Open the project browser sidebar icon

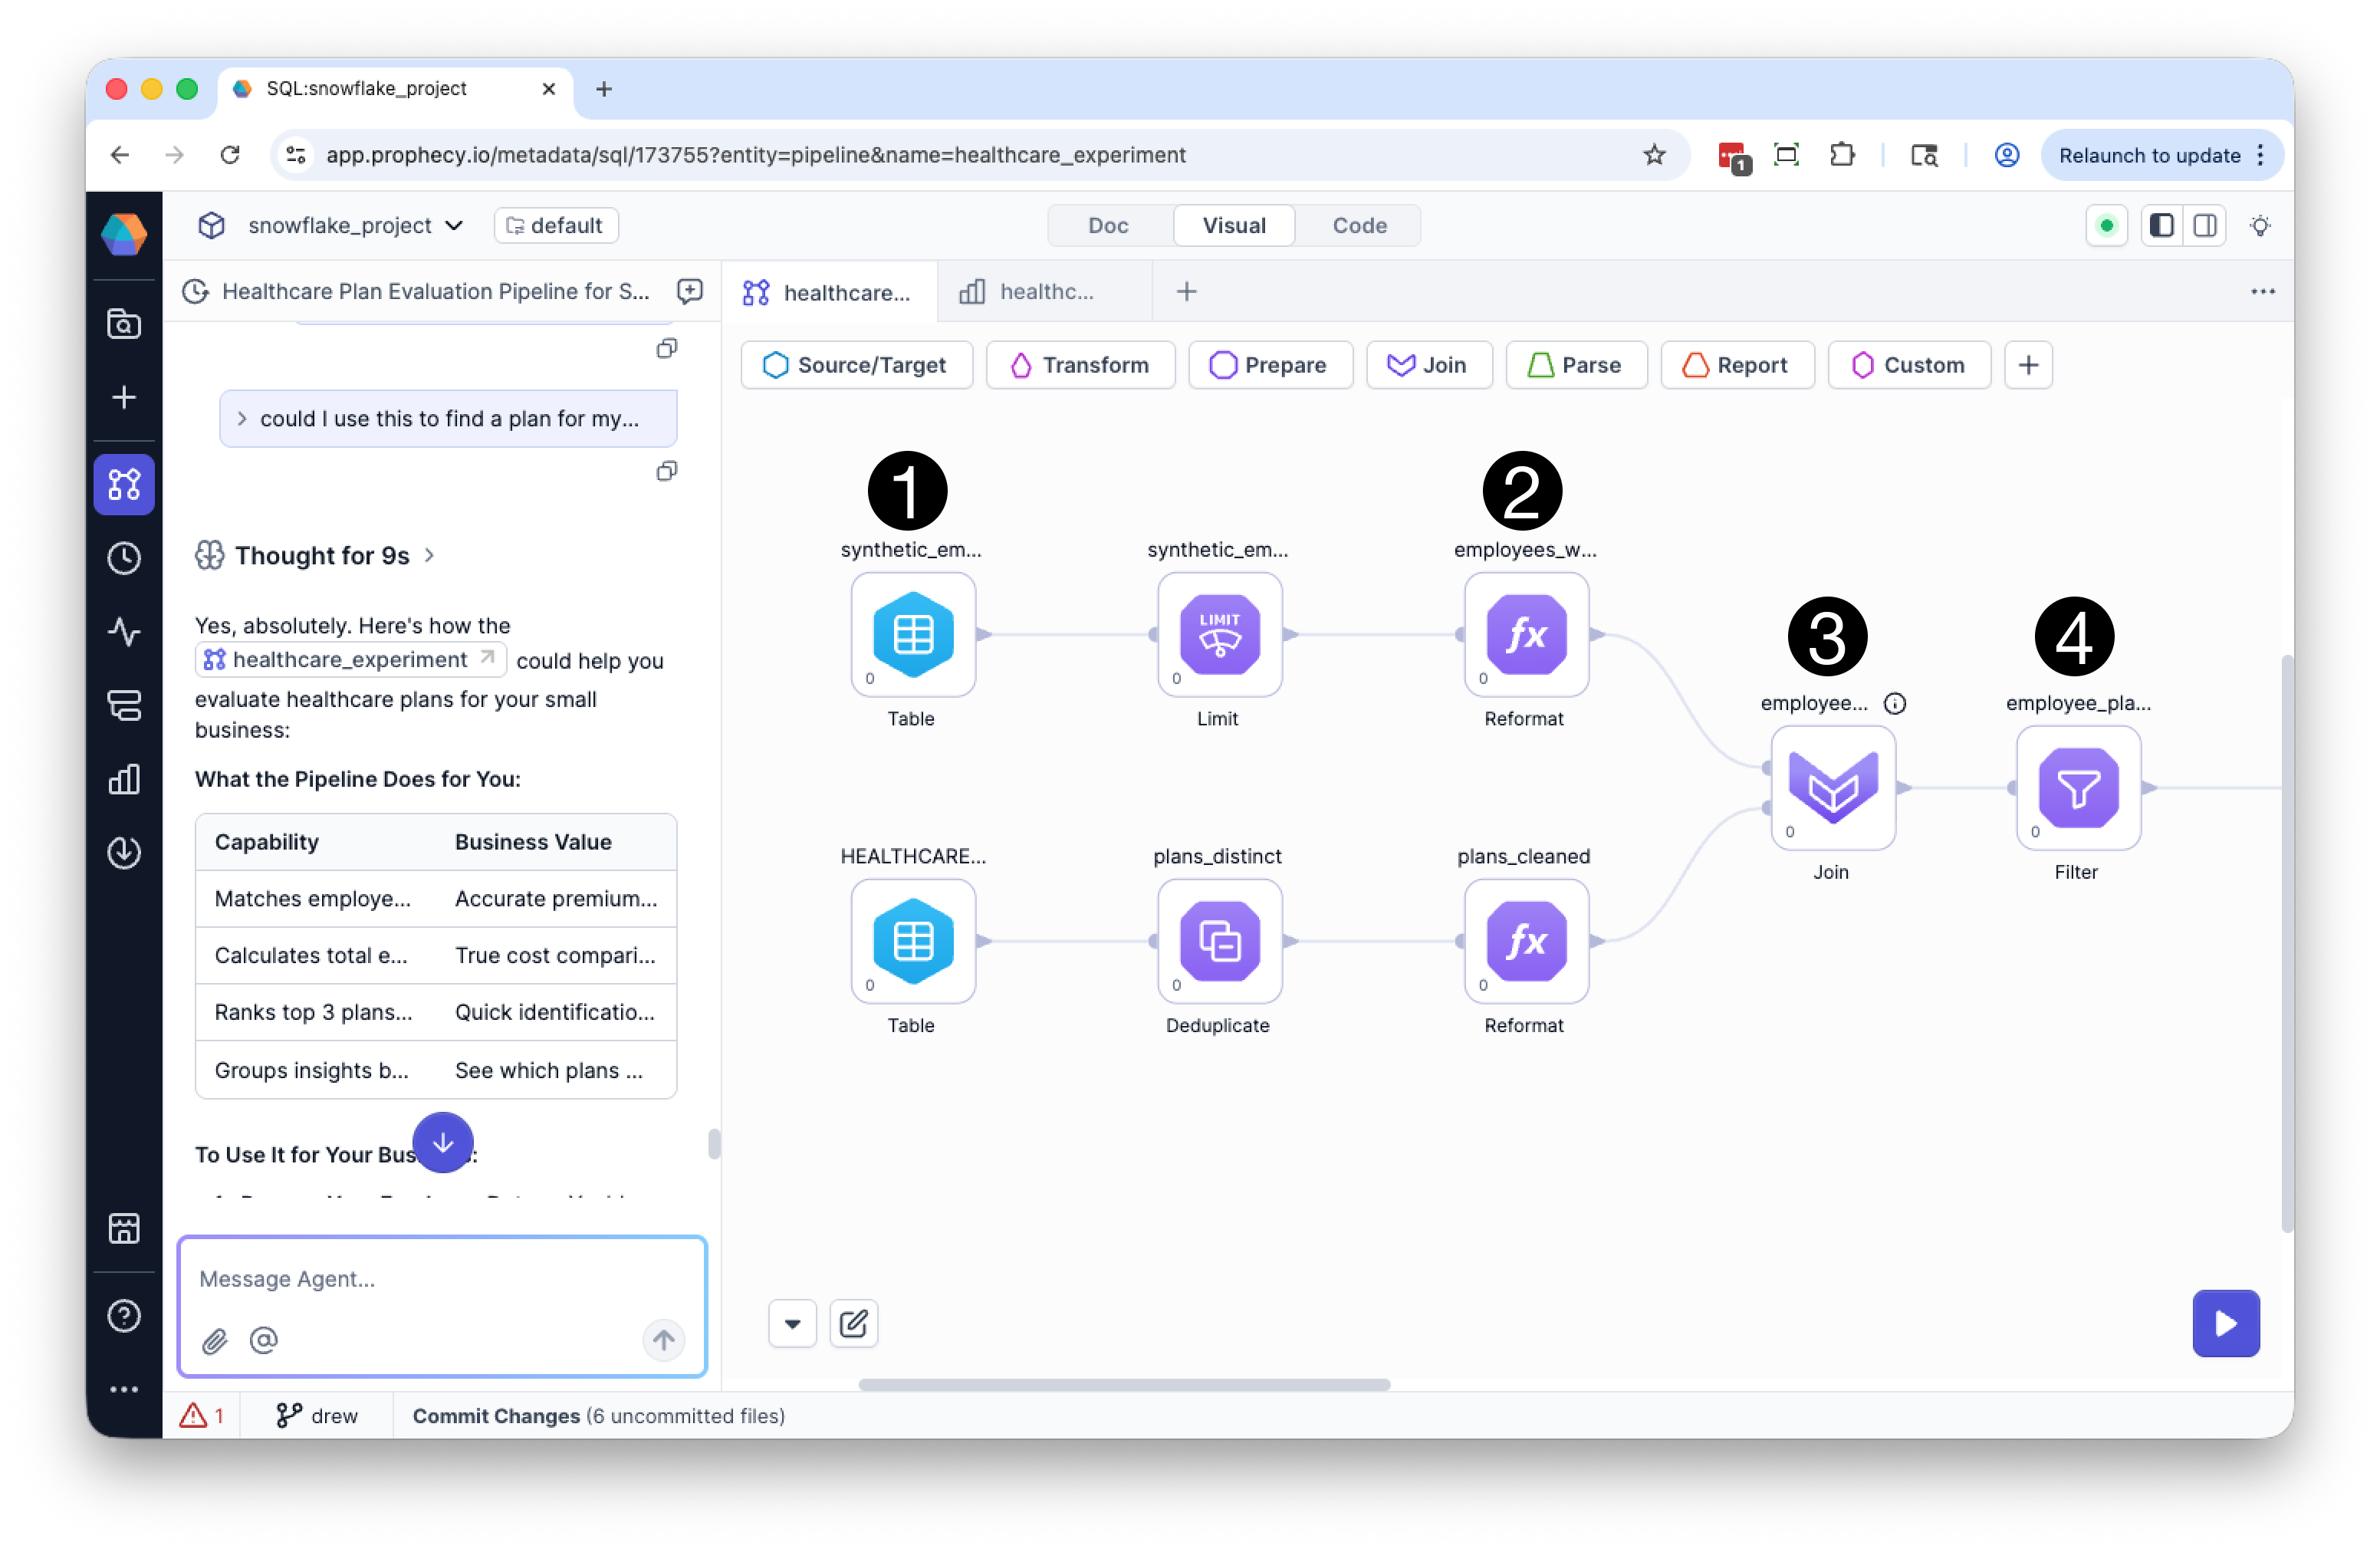click(x=124, y=324)
